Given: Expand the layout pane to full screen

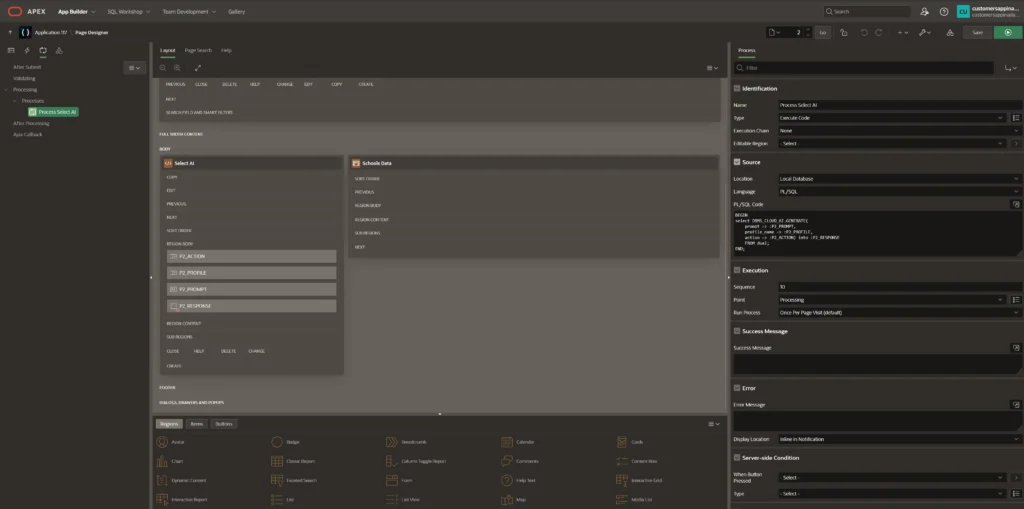Looking at the screenshot, I should point(198,67).
